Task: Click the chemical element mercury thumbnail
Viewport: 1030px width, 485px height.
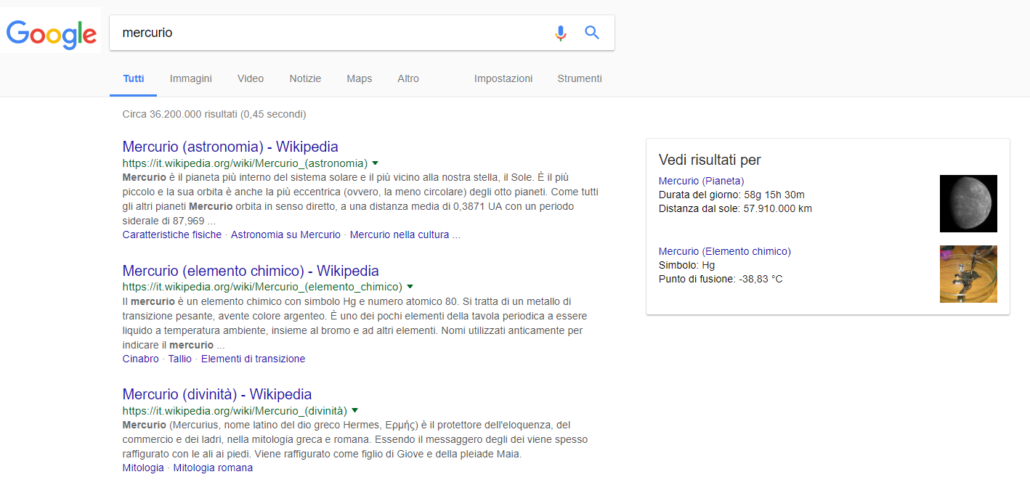Action: (968, 274)
